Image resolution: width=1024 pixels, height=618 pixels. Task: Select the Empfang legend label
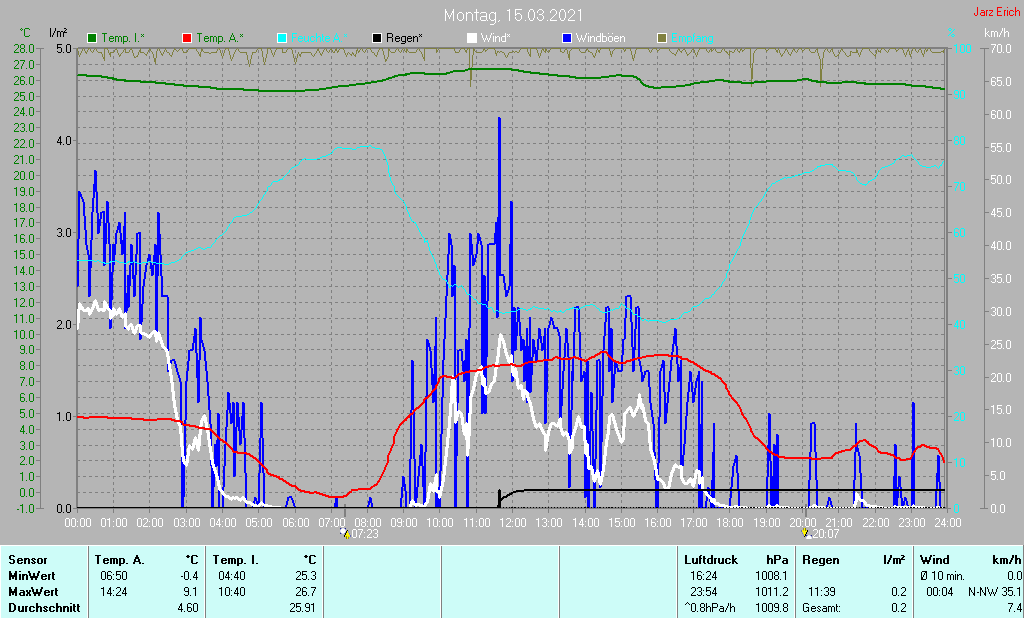(x=692, y=39)
